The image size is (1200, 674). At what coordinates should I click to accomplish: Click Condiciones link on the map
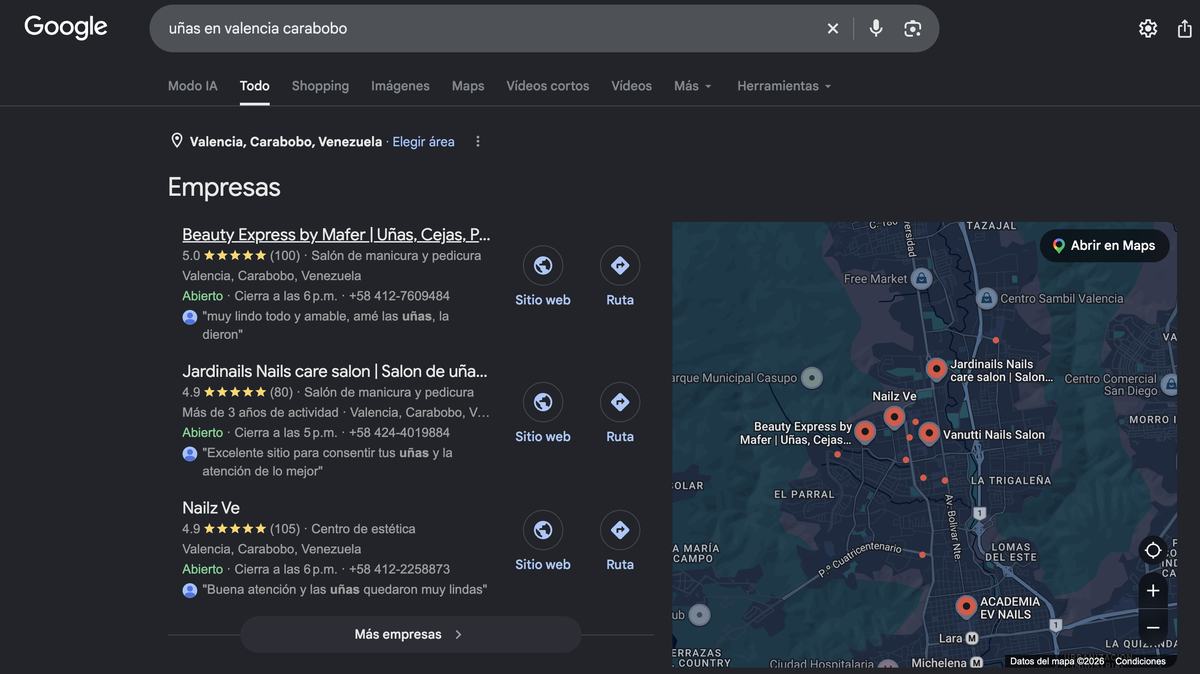click(x=1140, y=661)
